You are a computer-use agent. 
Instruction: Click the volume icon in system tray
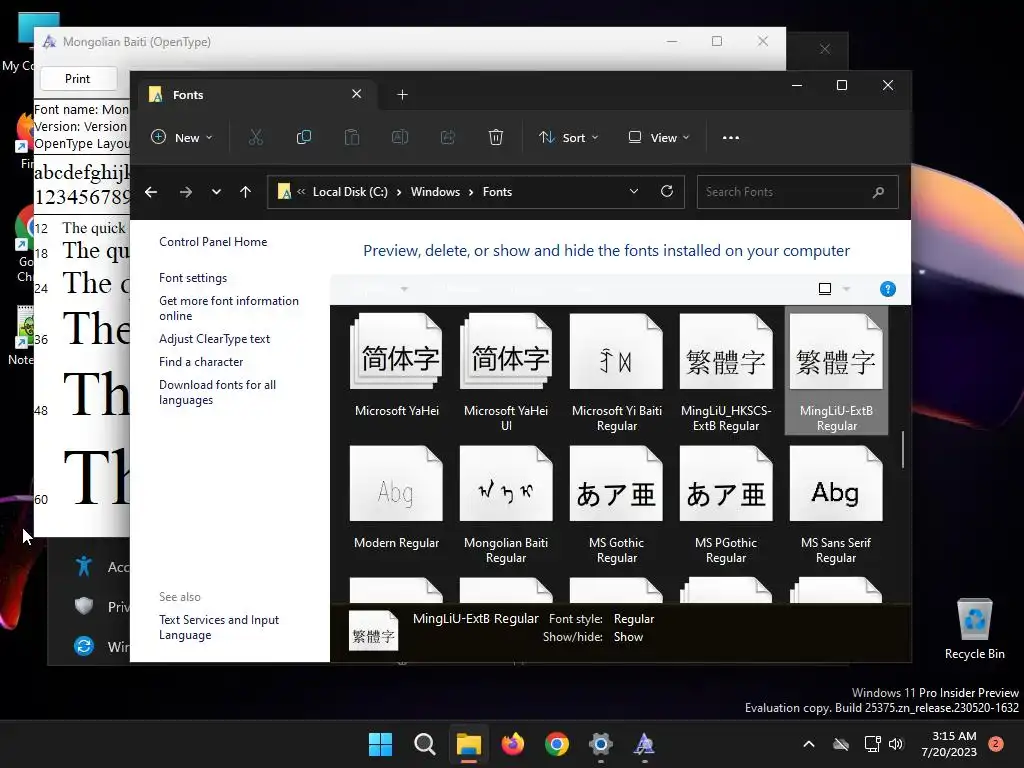(896, 744)
